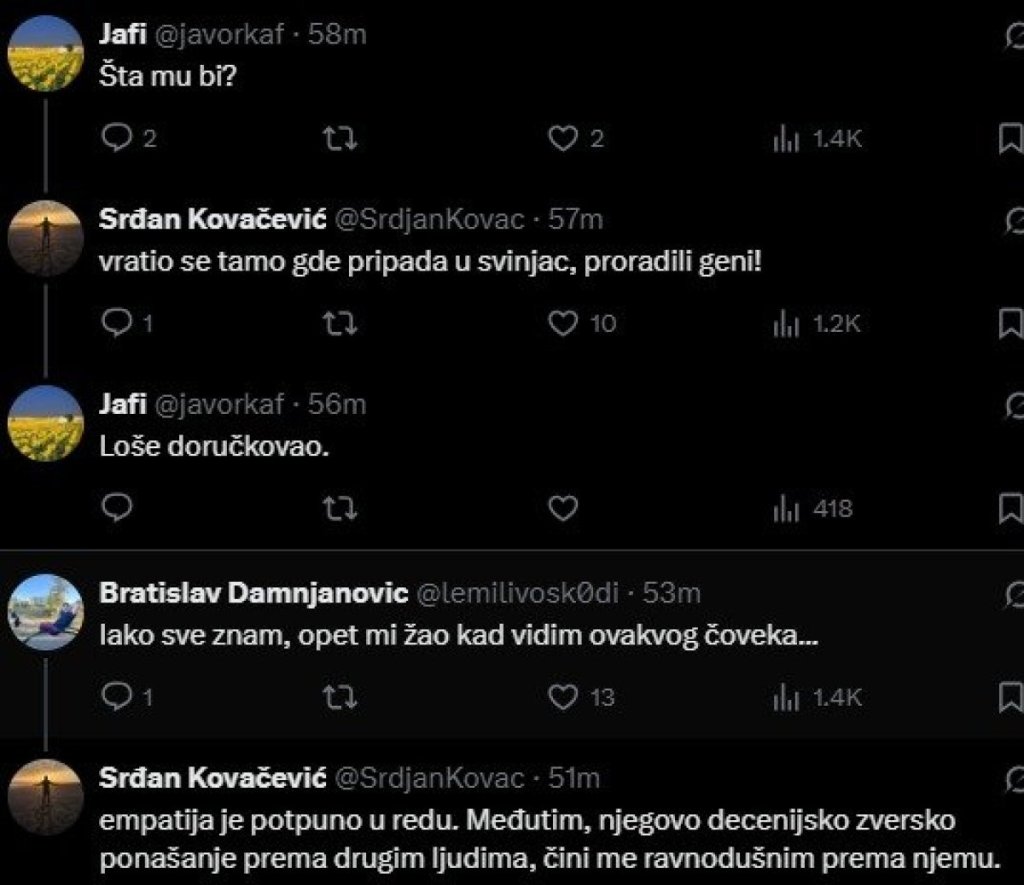
Task: Like Jafi's "Šta mu bi?" tweet
Action: (x=564, y=139)
